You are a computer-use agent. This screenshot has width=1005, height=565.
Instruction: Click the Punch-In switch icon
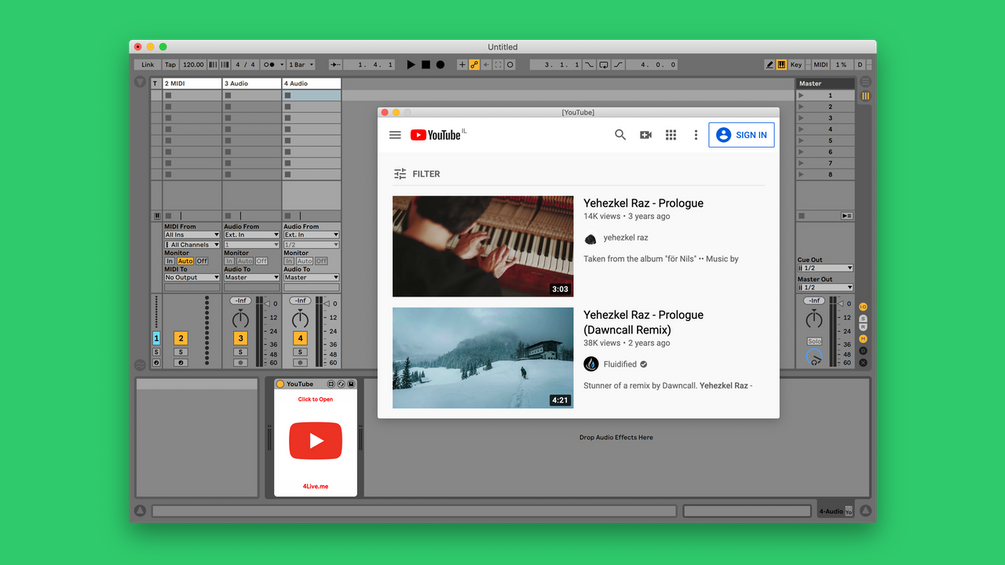[589, 65]
